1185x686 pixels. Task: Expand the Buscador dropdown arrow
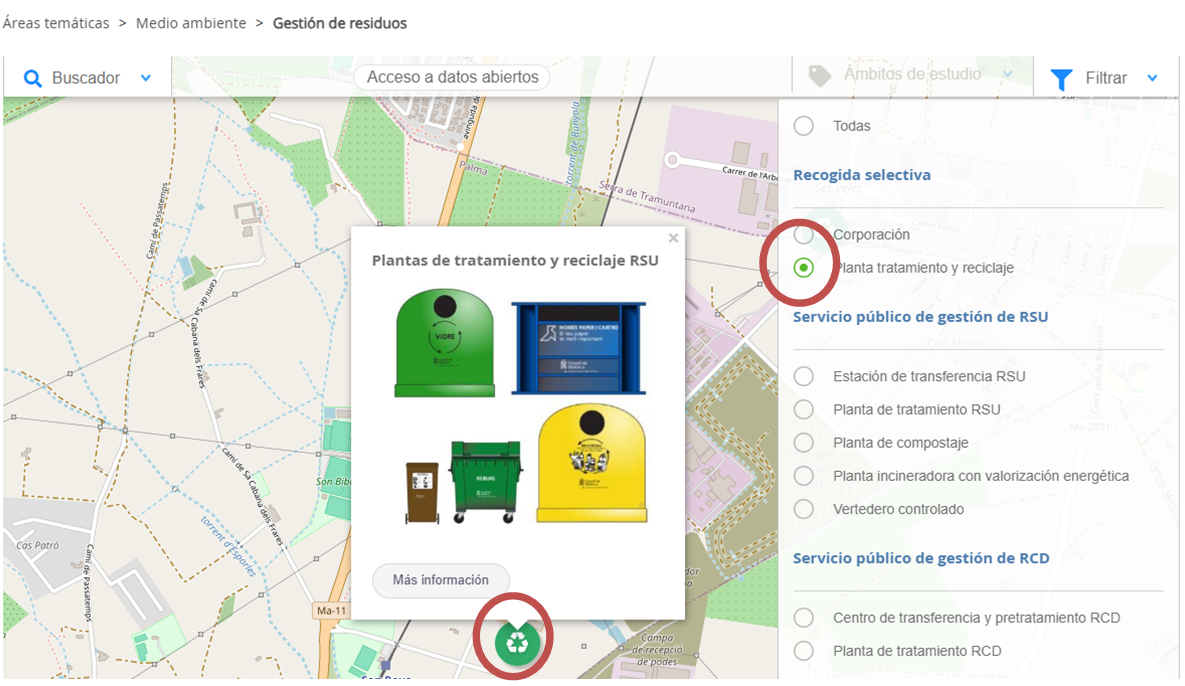tap(146, 78)
